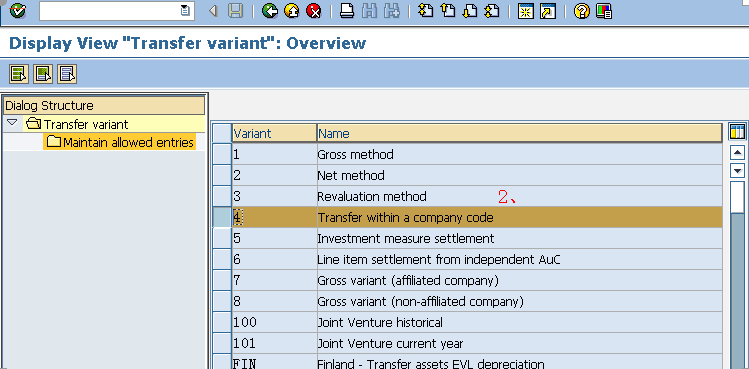This screenshot has width=749, height=369.
Task: Select row marker for Gross variant (affiliated company)
Action: [222, 281]
